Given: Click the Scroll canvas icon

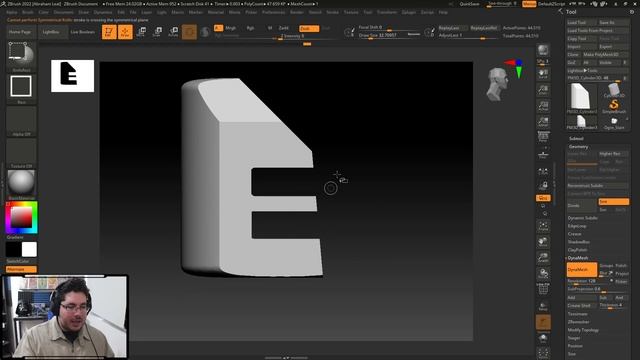Looking at the screenshot, I should point(543,74).
